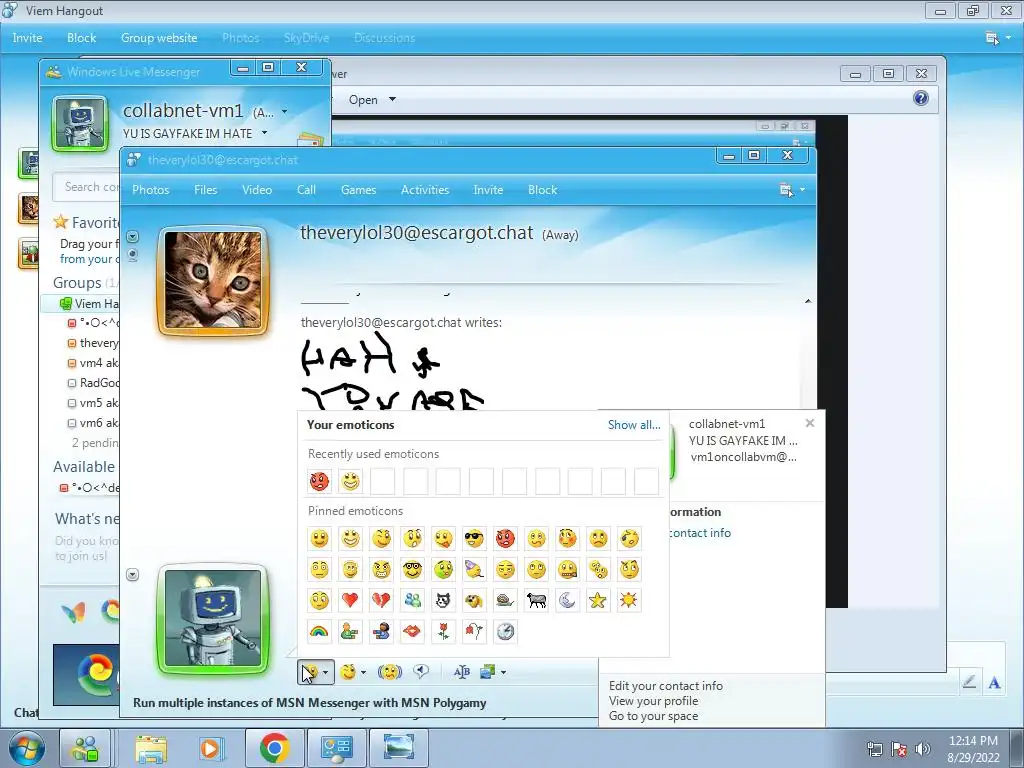Viewport: 1024px width, 768px height.
Task: Open the winks dropdown arrow
Action: coord(363,672)
